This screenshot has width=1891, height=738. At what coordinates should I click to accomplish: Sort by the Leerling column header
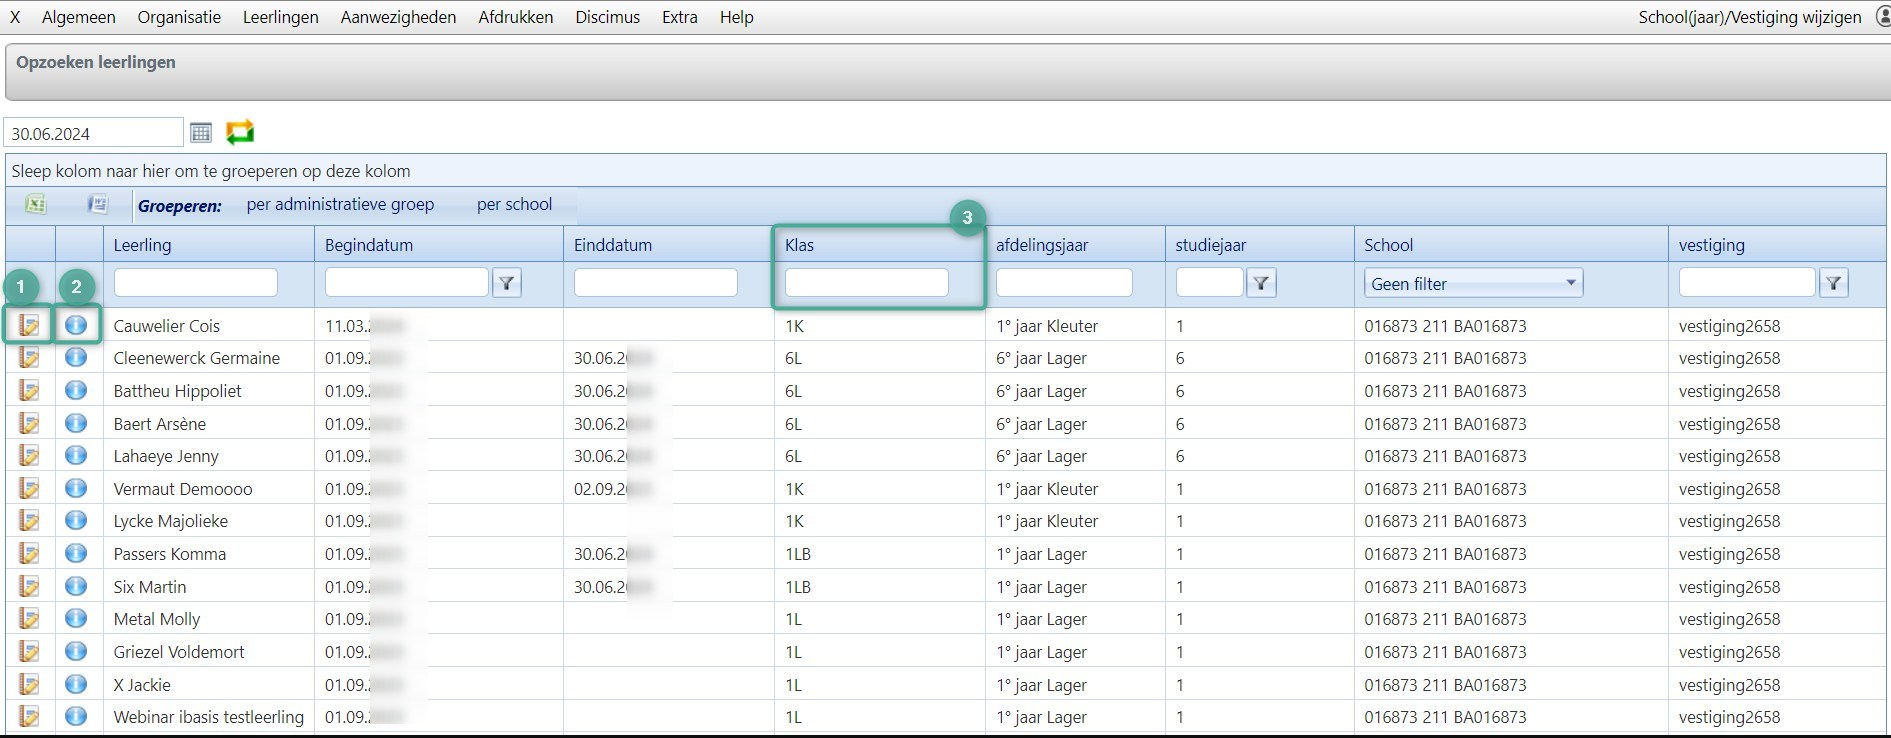(142, 245)
